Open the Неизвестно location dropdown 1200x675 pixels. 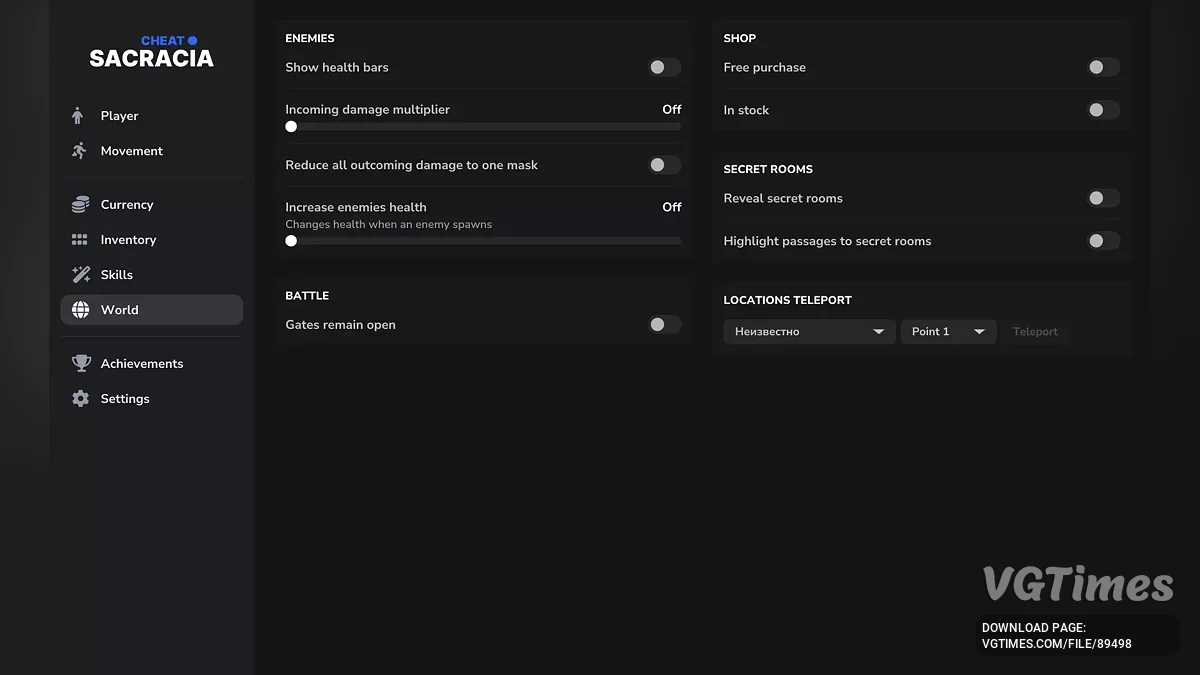(x=808, y=331)
